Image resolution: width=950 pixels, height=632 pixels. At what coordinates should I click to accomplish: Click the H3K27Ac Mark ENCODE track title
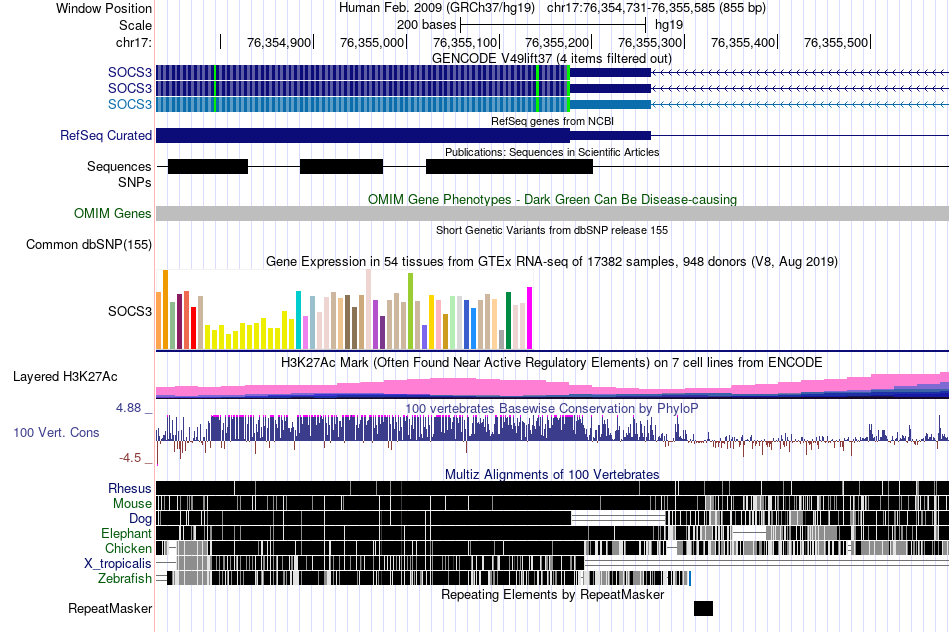click(x=552, y=363)
